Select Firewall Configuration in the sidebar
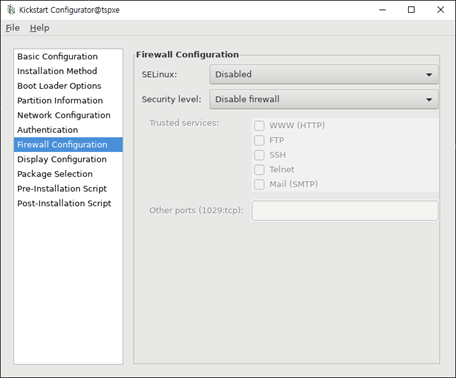 pyautogui.click(x=68, y=144)
